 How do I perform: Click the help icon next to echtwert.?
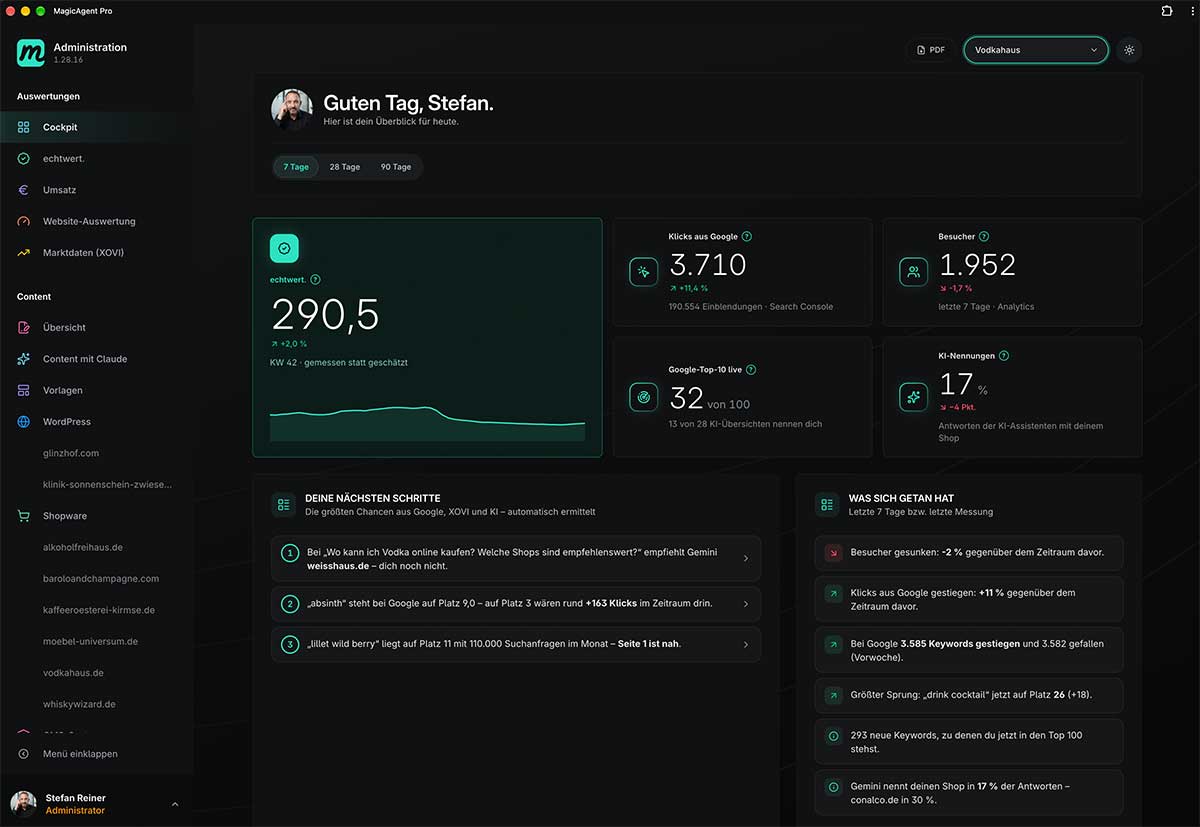click(316, 280)
